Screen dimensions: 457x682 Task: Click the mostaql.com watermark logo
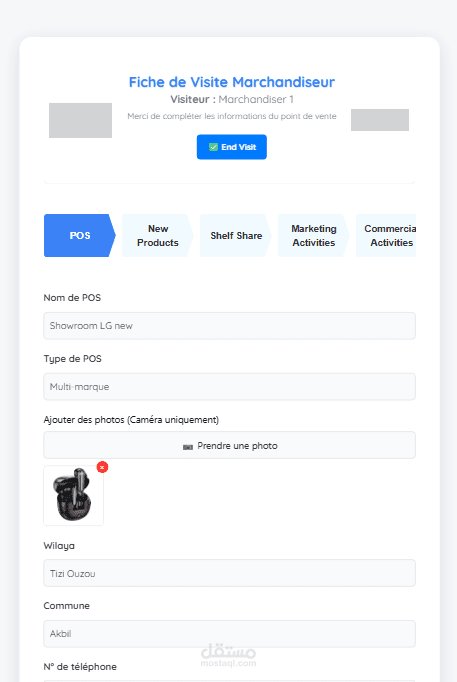click(228, 655)
